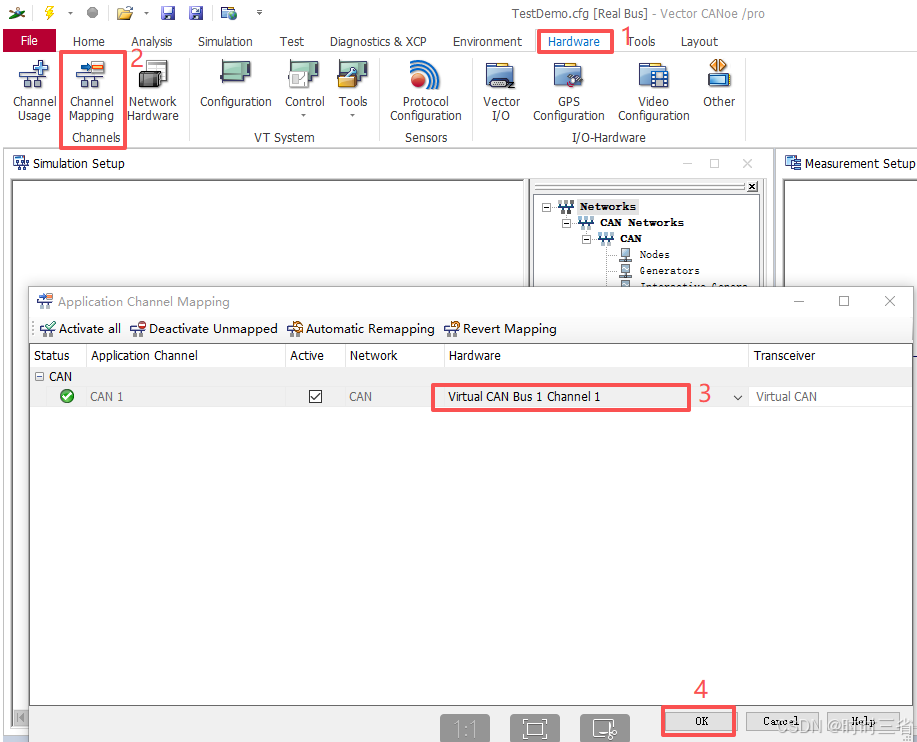This screenshot has height=742, width=917.
Task: Click the stop measurement circle icon
Action: (92, 12)
